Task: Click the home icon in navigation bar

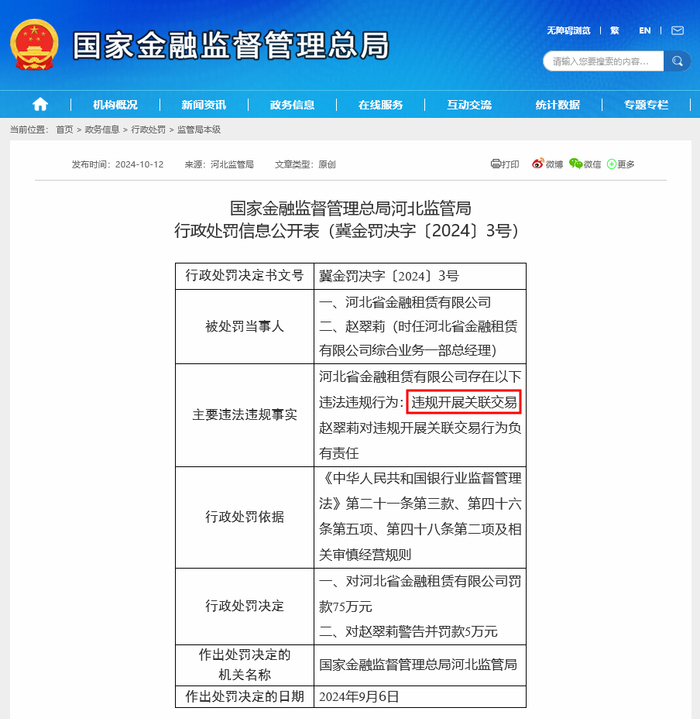Action: pyautogui.click(x=40, y=105)
